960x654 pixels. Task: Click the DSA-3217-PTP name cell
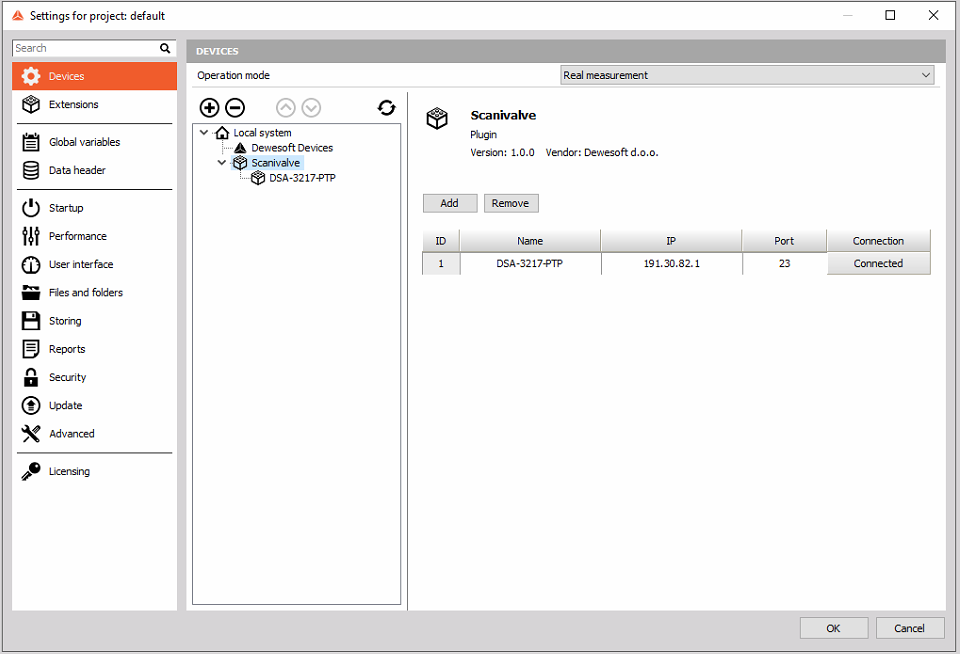pyautogui.click(x=530, y=263)
